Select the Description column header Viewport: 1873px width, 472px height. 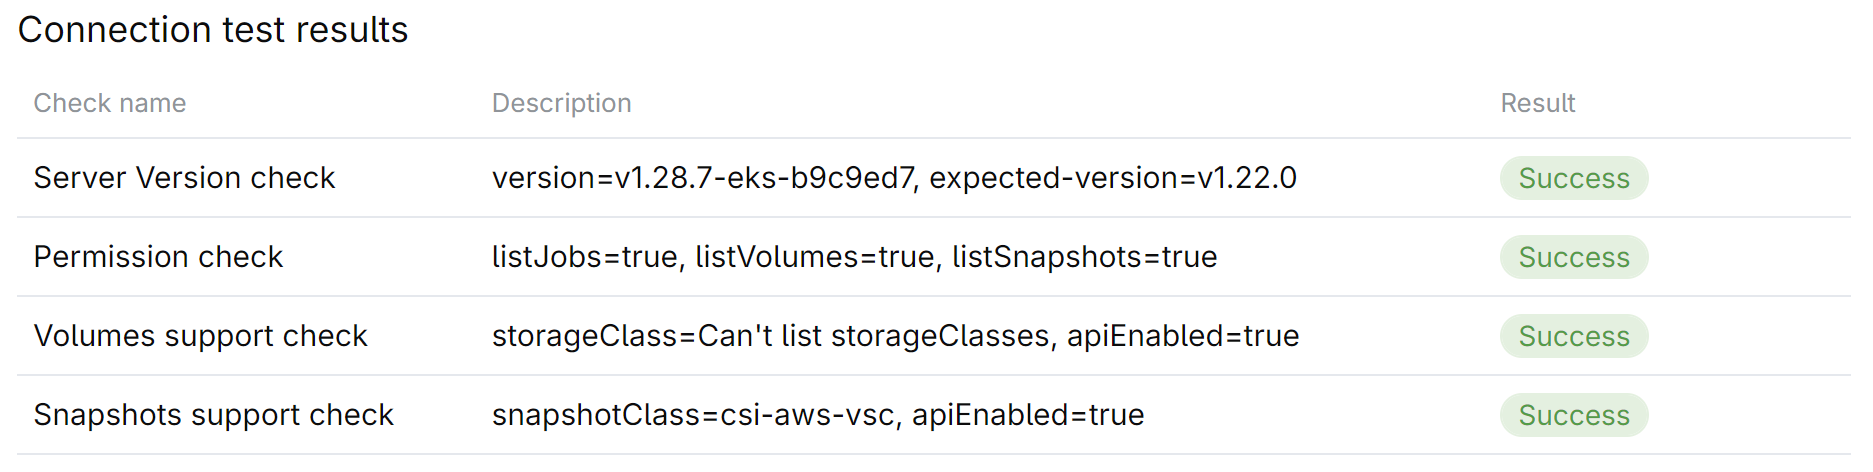[x=561, y=103]
